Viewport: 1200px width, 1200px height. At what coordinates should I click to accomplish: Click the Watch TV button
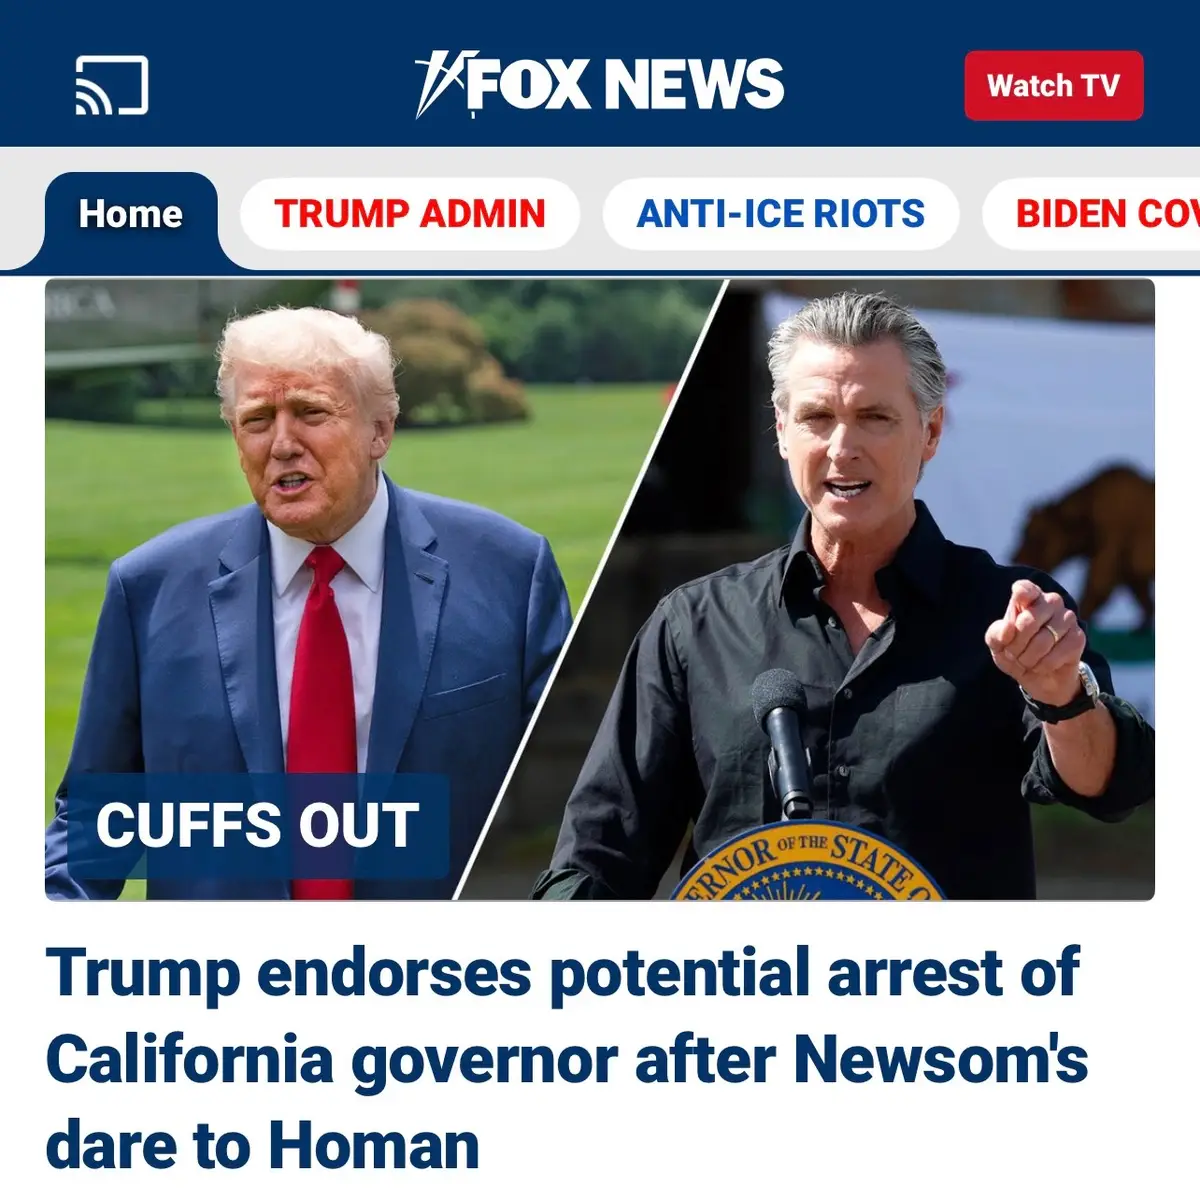point(1053,86)
